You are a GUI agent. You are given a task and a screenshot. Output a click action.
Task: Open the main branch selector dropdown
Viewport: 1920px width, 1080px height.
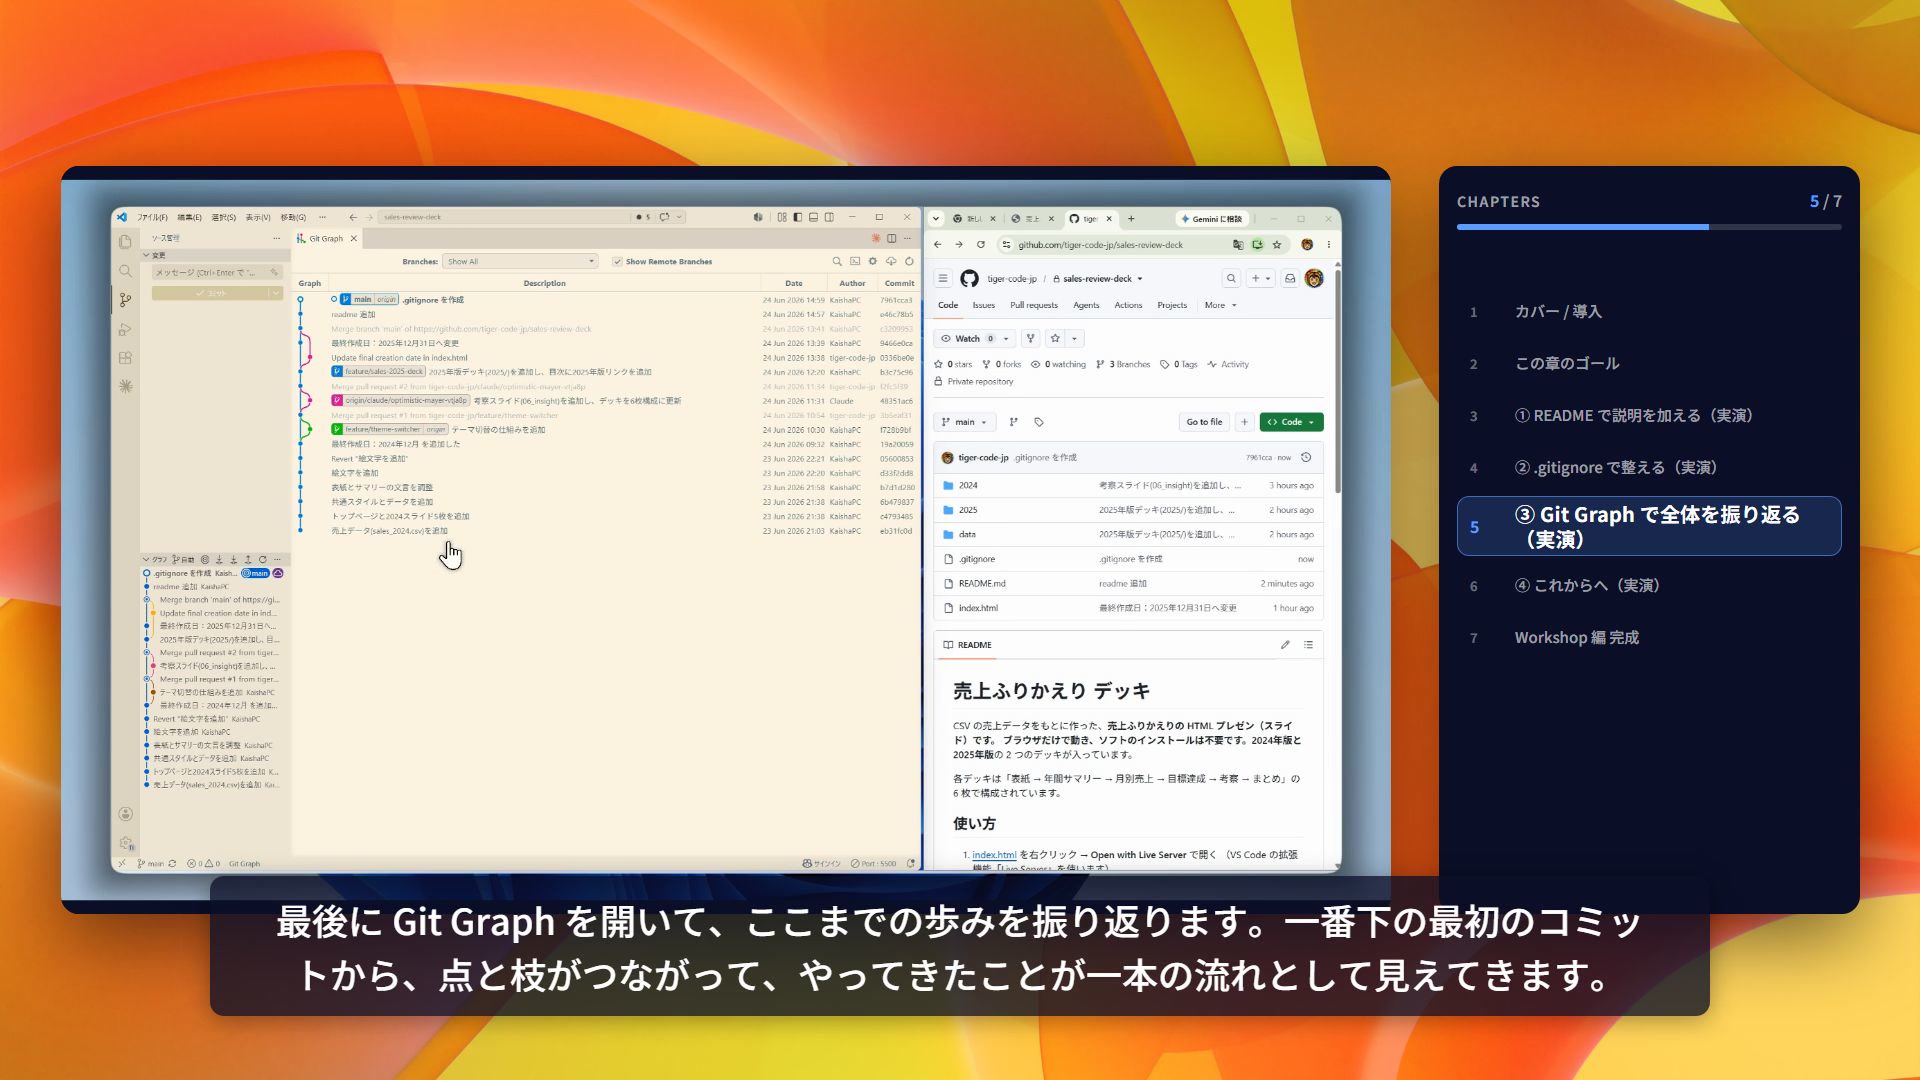(x=965, y=422)
